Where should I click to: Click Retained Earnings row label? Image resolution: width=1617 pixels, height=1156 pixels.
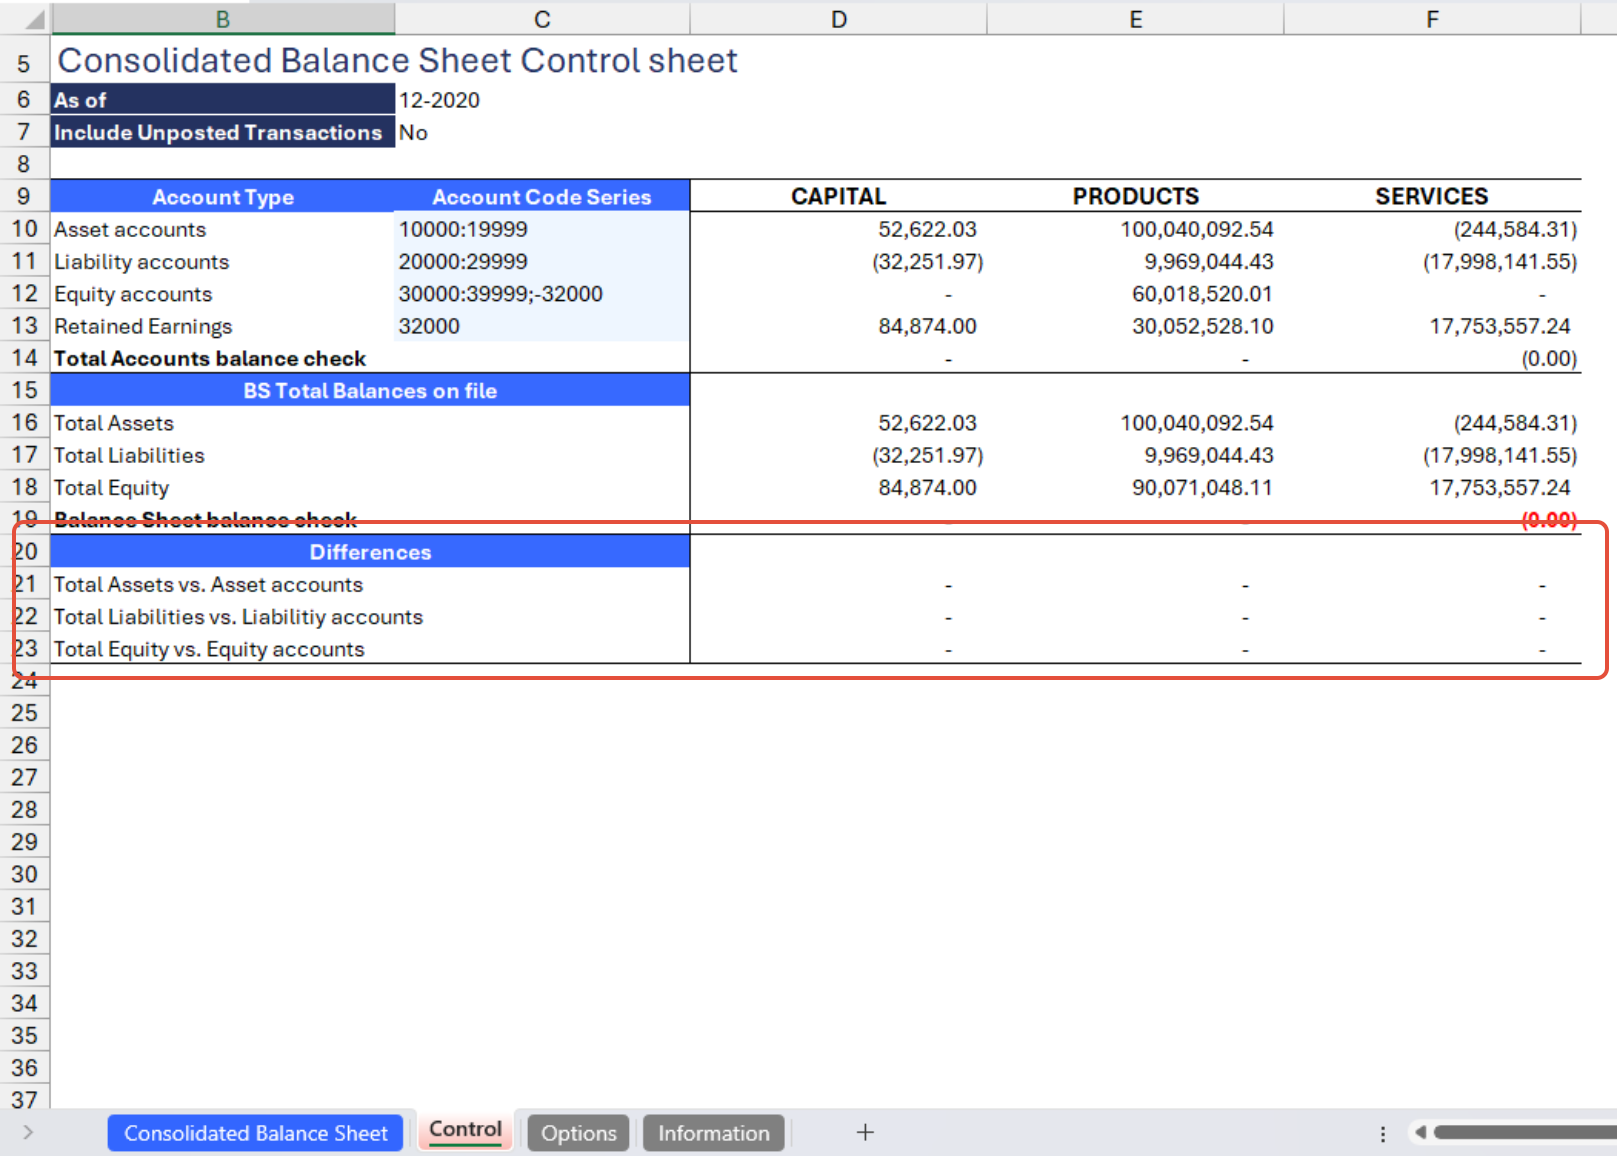(x=143, y=326)
